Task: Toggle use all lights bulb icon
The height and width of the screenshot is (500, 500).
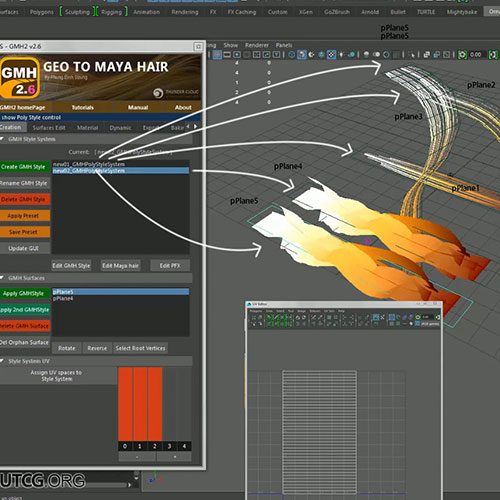Action: (x=341, y=54)
